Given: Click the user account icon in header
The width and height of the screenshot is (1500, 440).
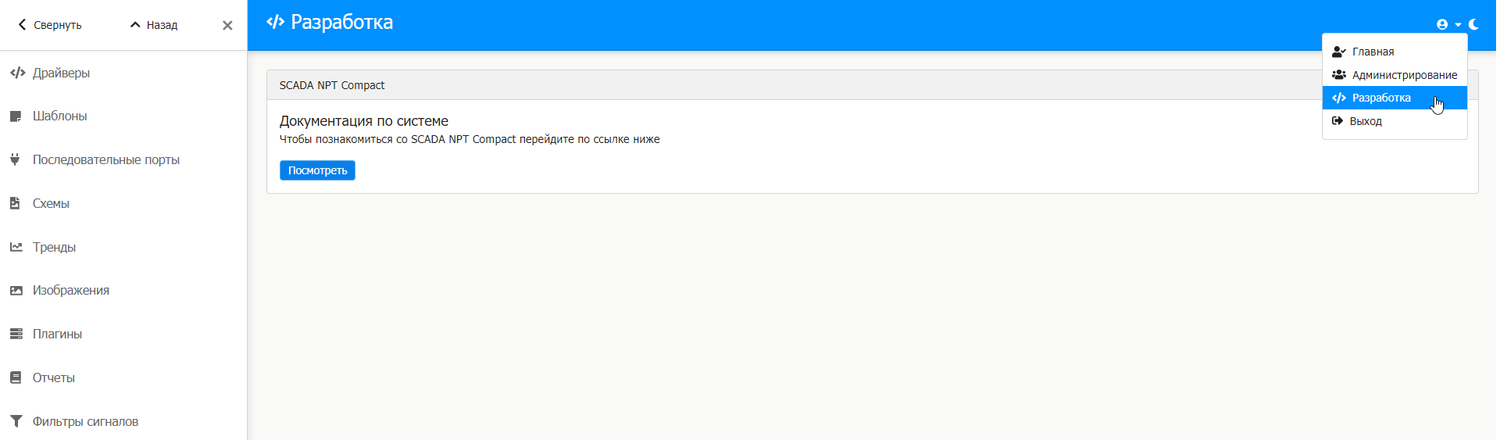Looking at the screenshot, I should coord(1442,25).
